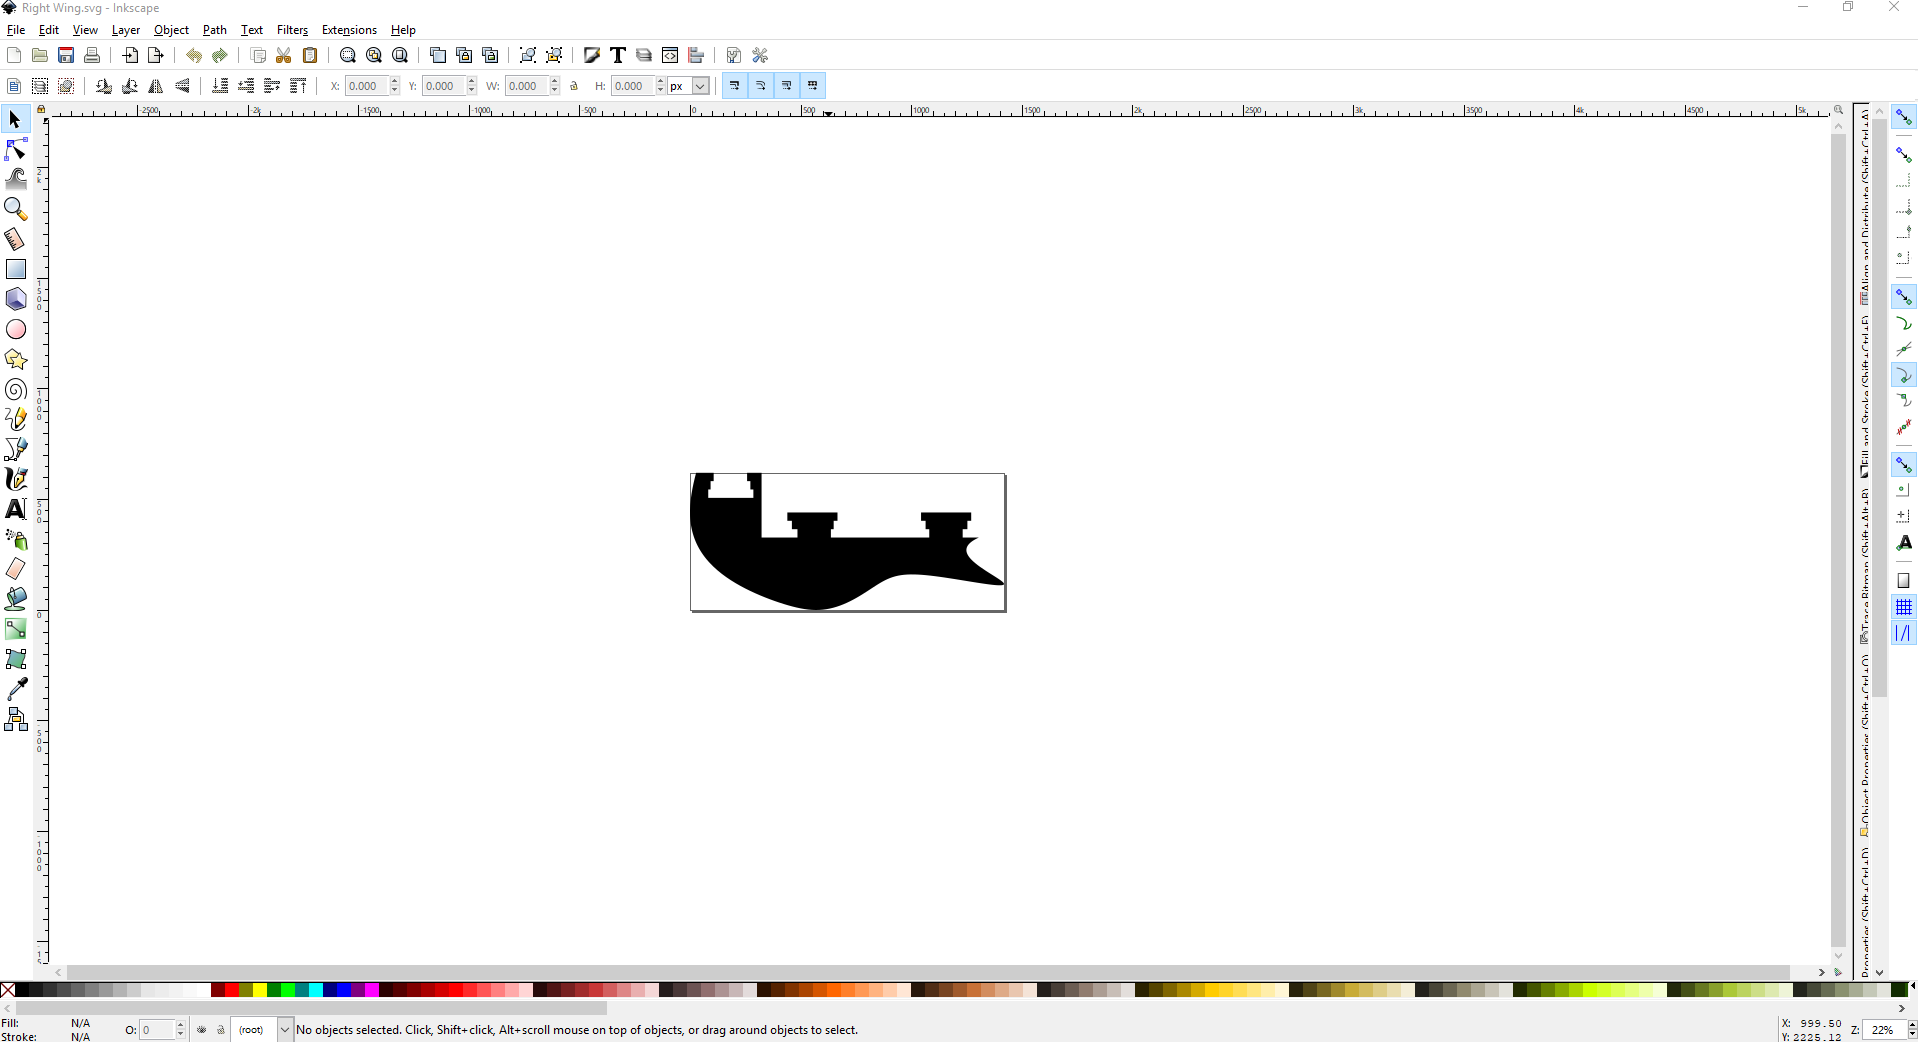The image size is (1918, 1042).
Task: Click the Y position stepper arrows
Action: pos(472,86)
